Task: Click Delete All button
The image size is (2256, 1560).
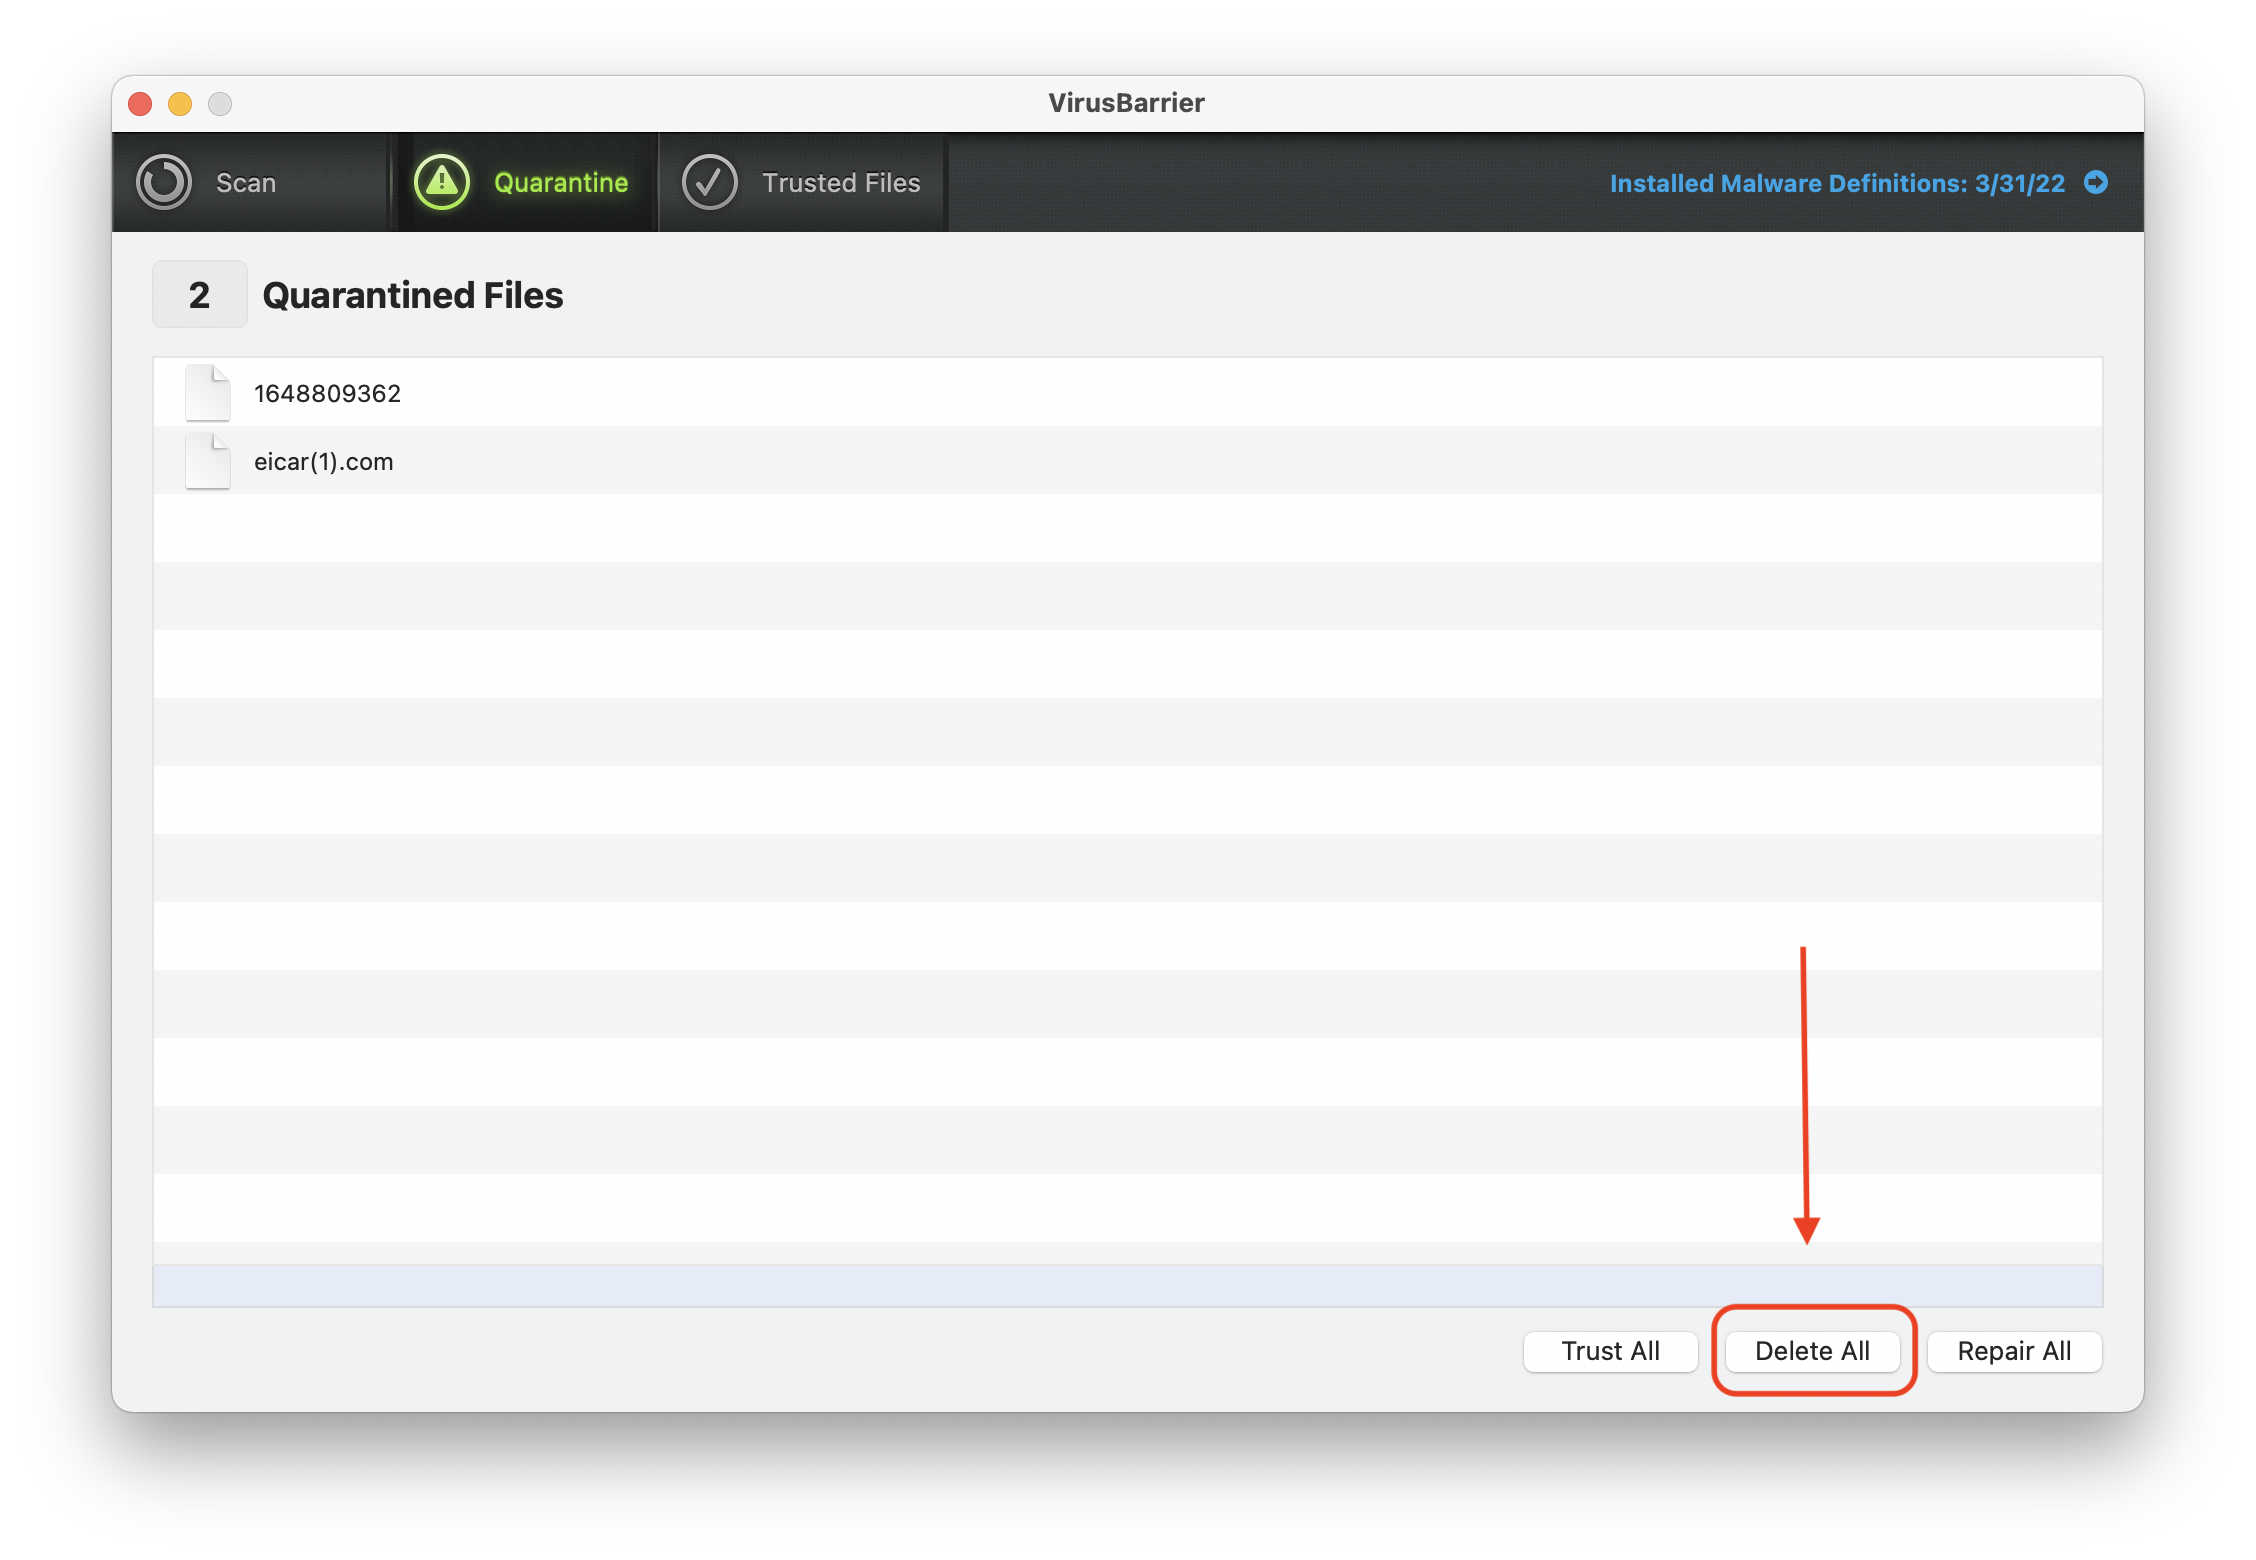Action: 1812,1351
